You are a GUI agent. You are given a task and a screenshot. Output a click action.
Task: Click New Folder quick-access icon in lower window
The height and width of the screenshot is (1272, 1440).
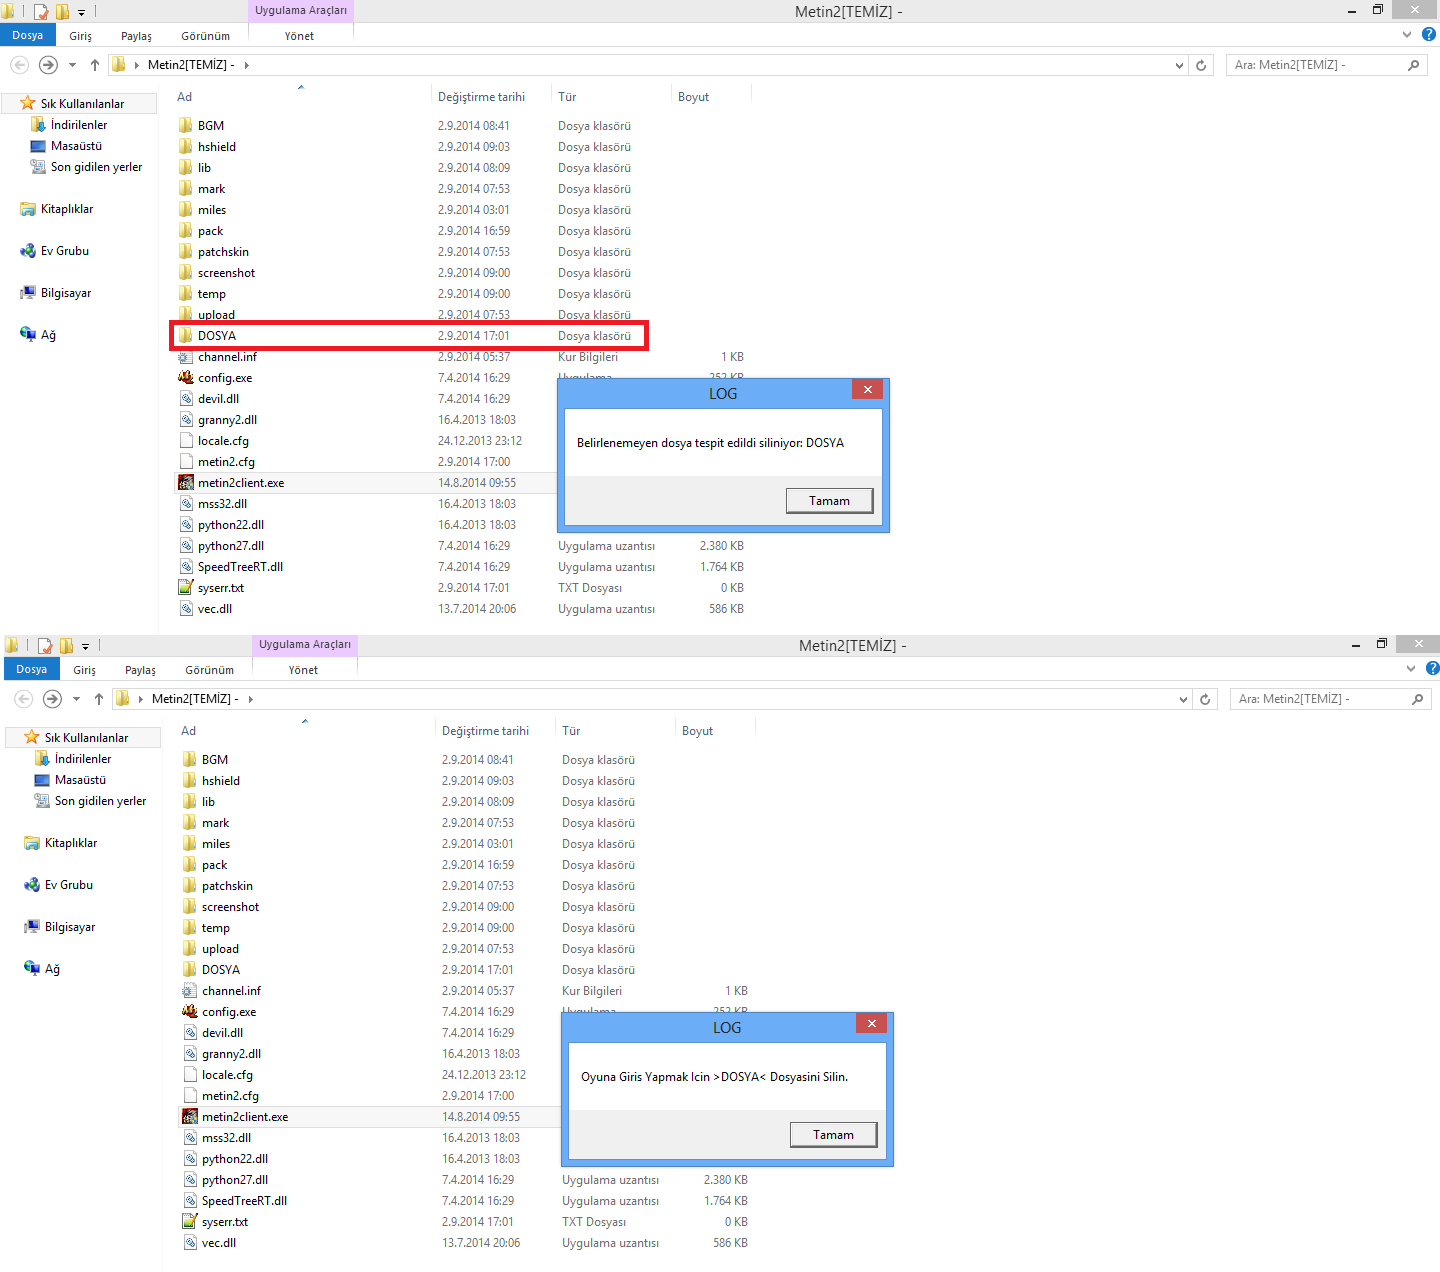[x=66, y=646]
